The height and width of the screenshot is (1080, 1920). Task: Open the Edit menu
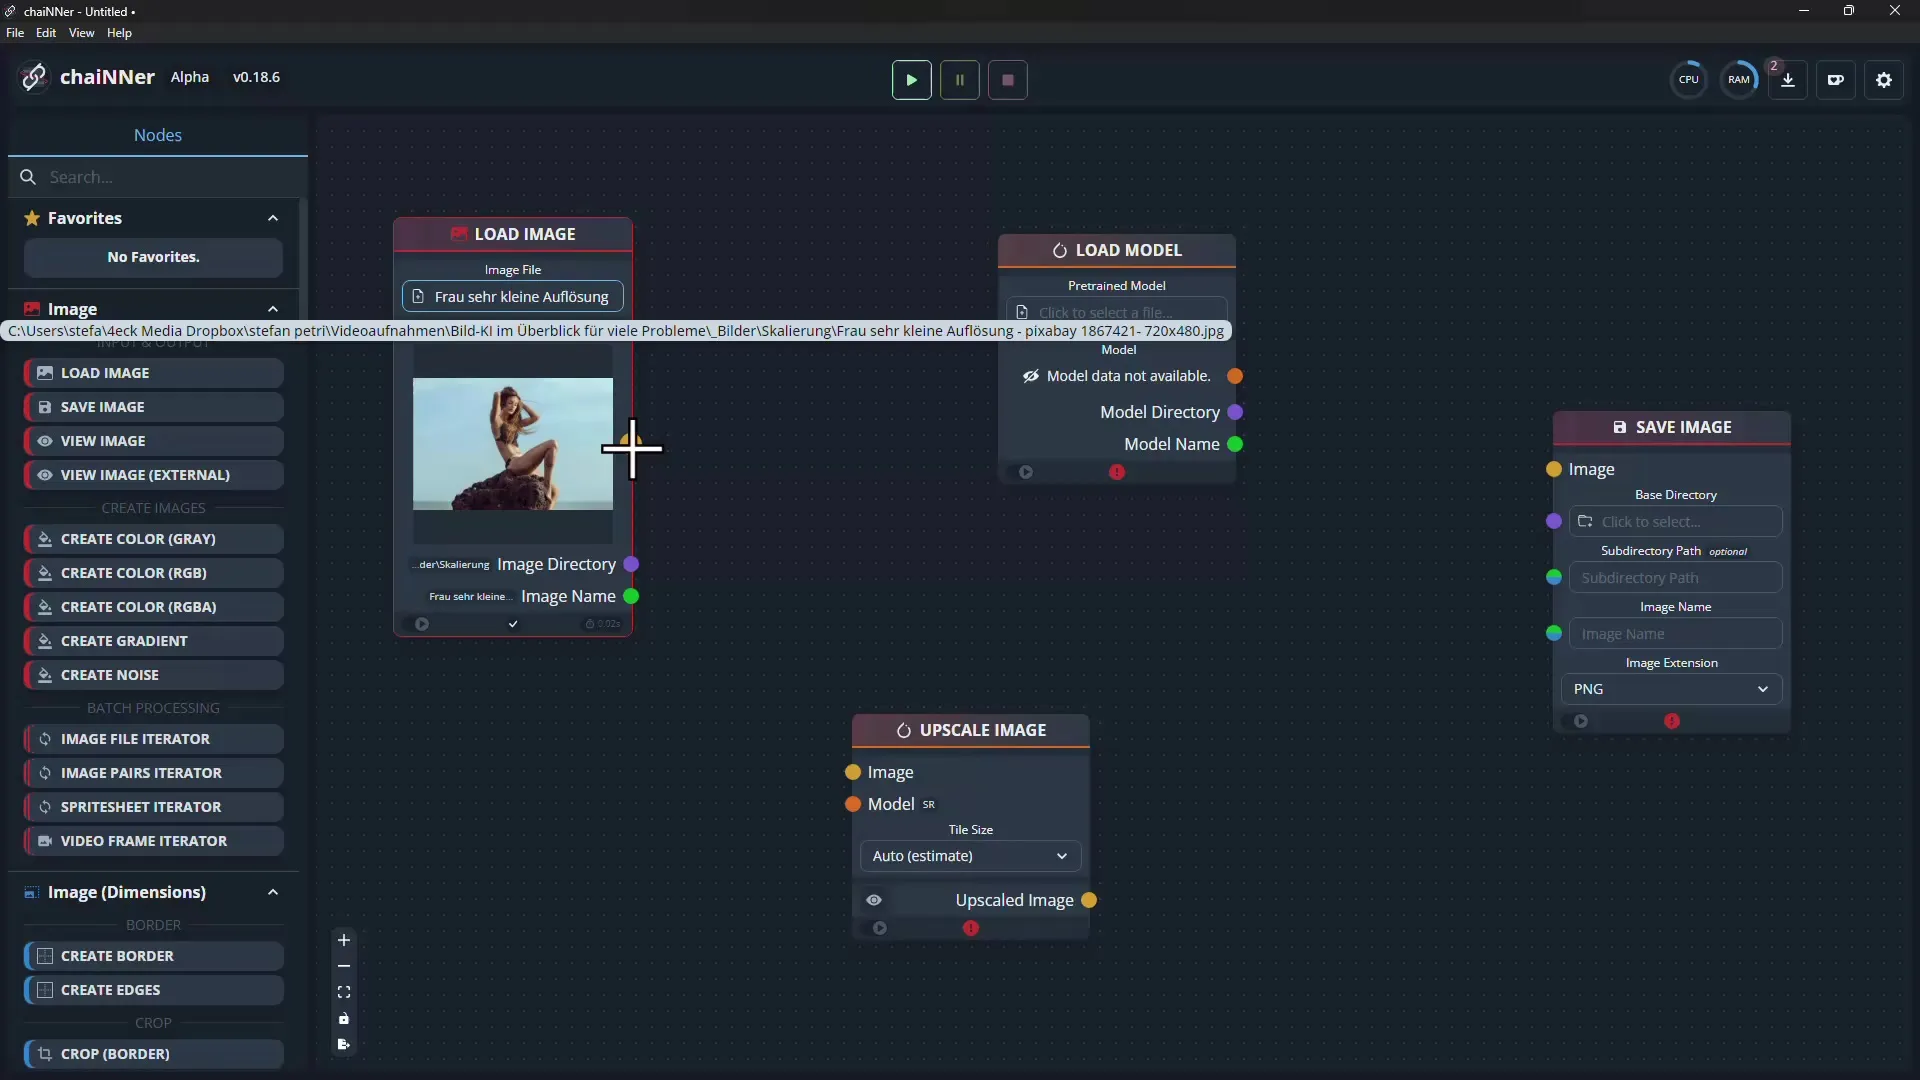pos(45,32)
